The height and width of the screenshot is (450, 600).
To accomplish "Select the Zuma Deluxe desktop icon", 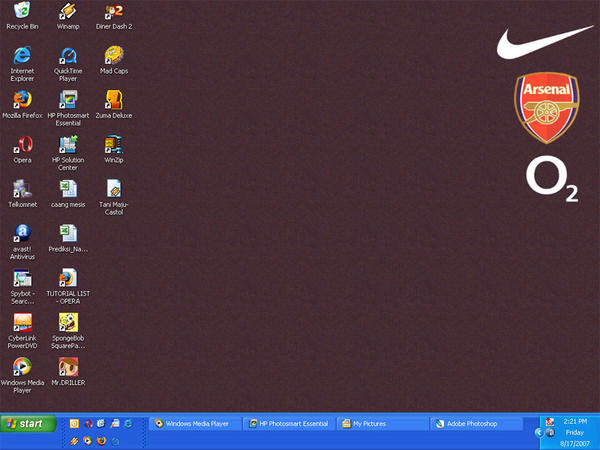I will [x=114, y=104].
